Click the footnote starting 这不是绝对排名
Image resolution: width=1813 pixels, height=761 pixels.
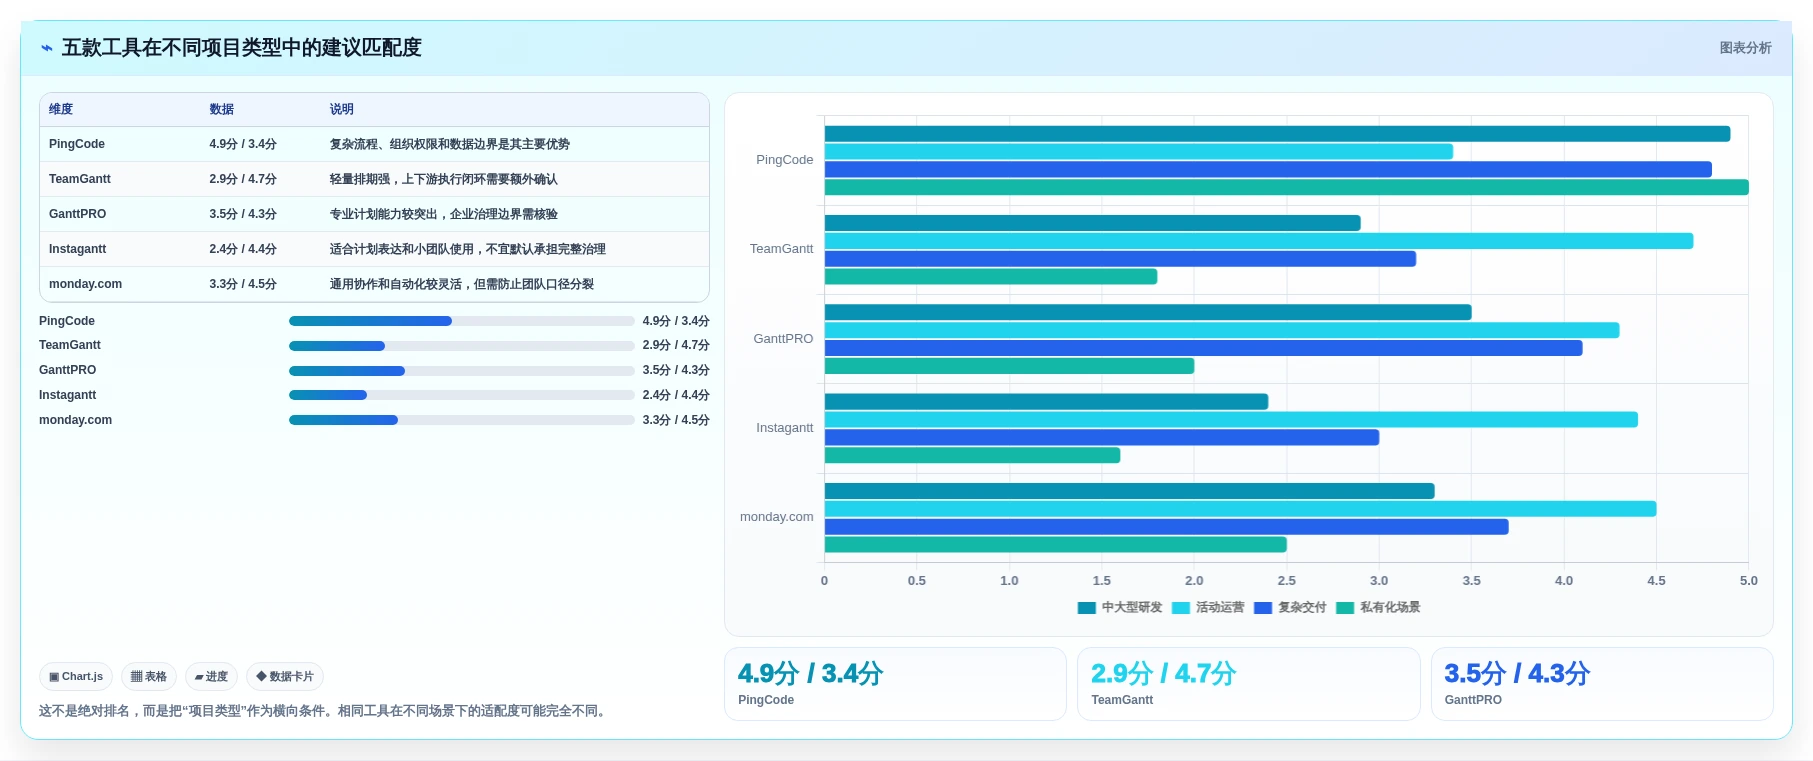325,711
